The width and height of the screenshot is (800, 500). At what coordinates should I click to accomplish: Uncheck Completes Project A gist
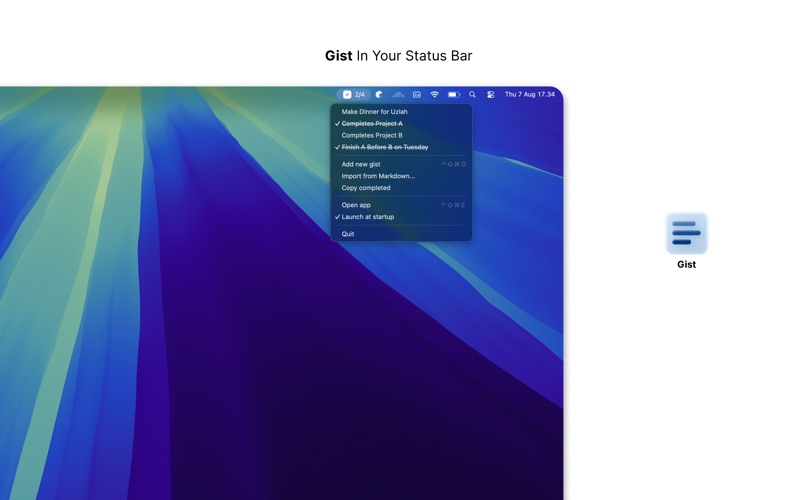[x=401, y=123]
